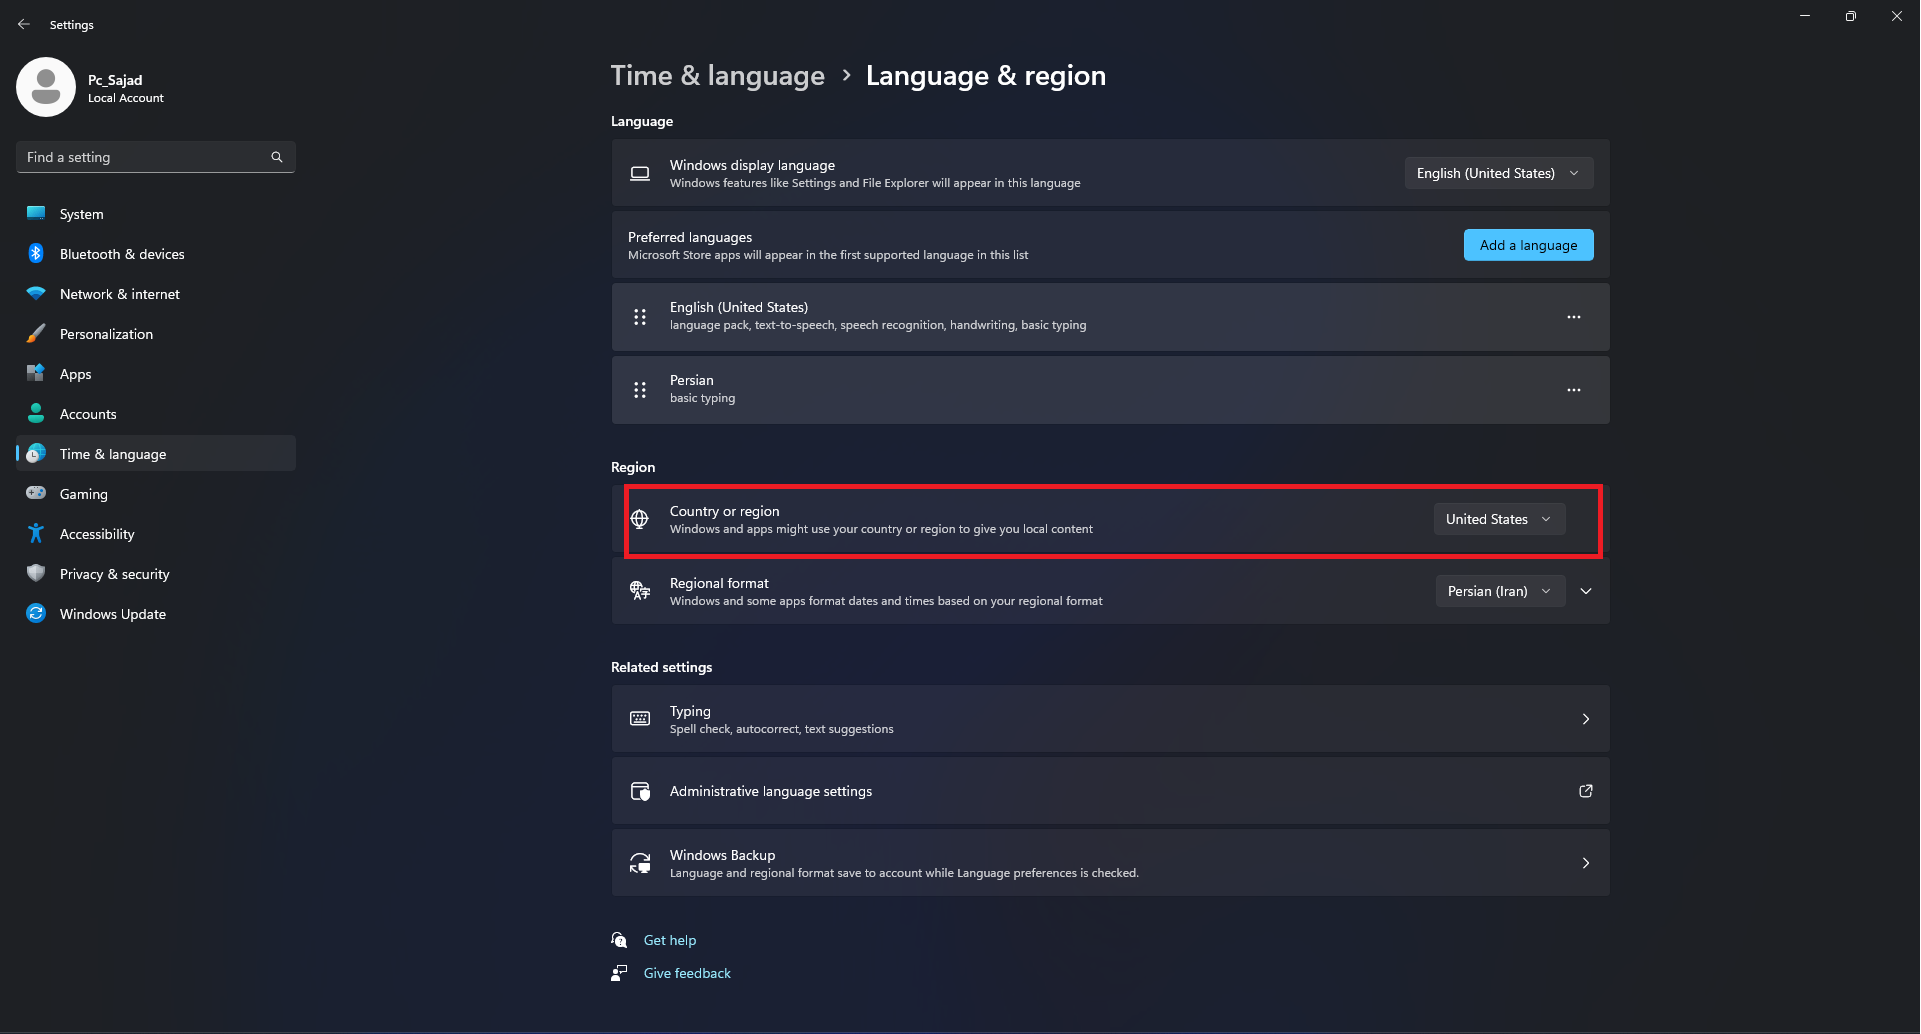Image resolution: width=1921 pixels, height=1034 pixels.
Task: Go to System settings
Action: (156, 214)
